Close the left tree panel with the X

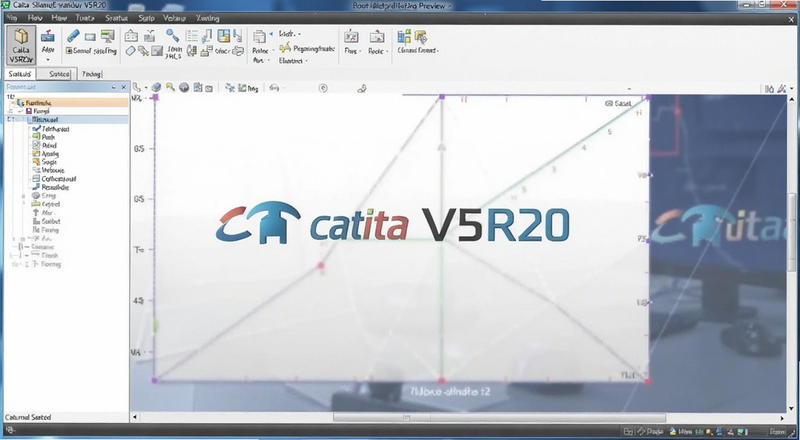pyautogui.click(x=123, y=87)
